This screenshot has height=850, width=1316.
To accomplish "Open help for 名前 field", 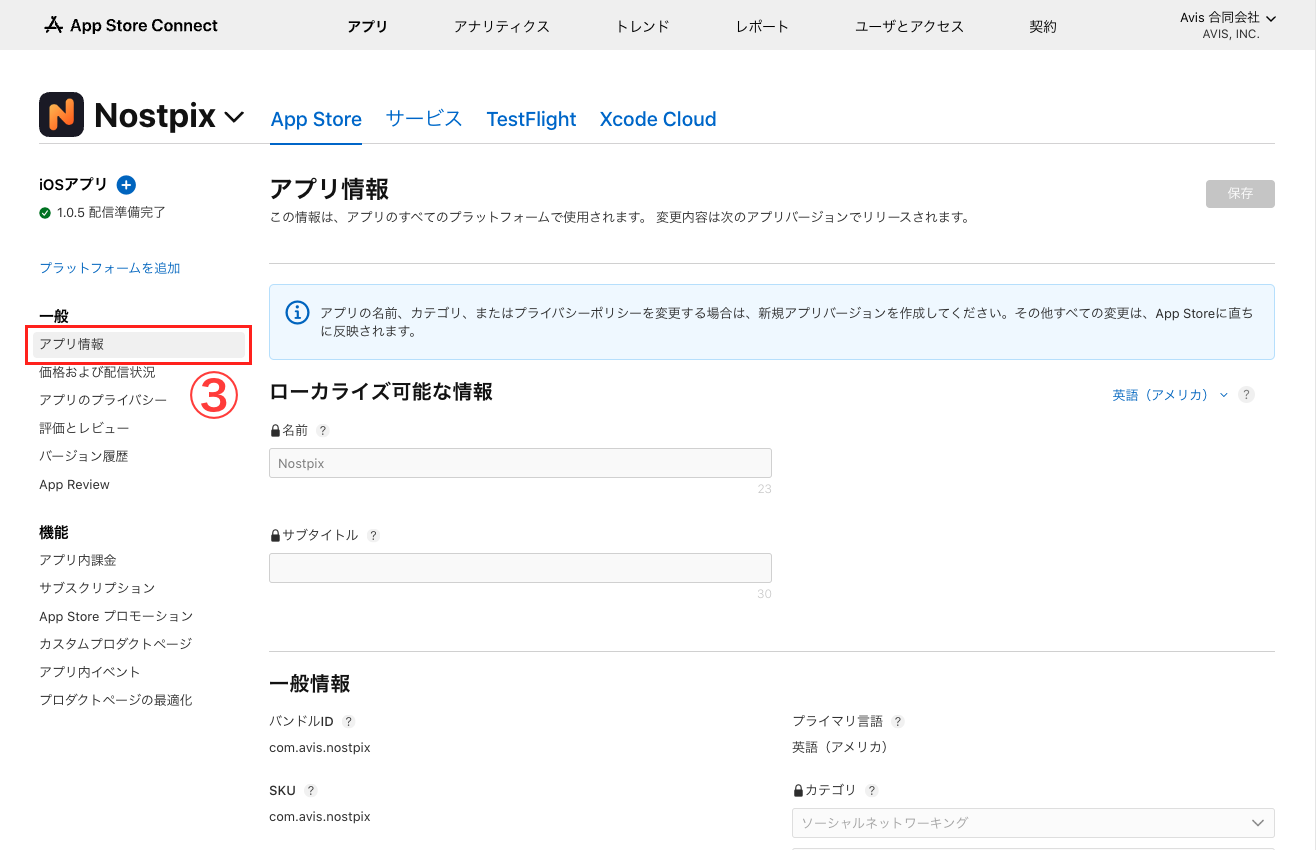I will tap(323, 431).
